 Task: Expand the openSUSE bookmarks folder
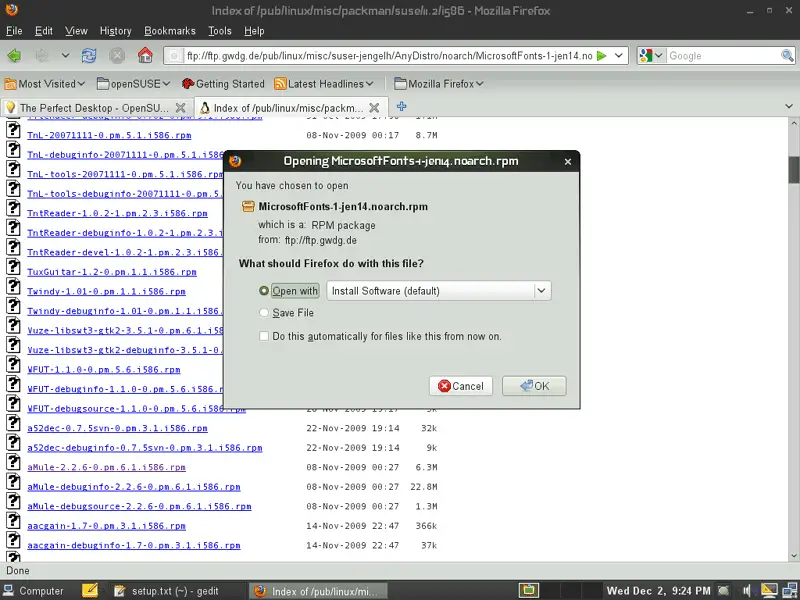click(x=134, y=84)
